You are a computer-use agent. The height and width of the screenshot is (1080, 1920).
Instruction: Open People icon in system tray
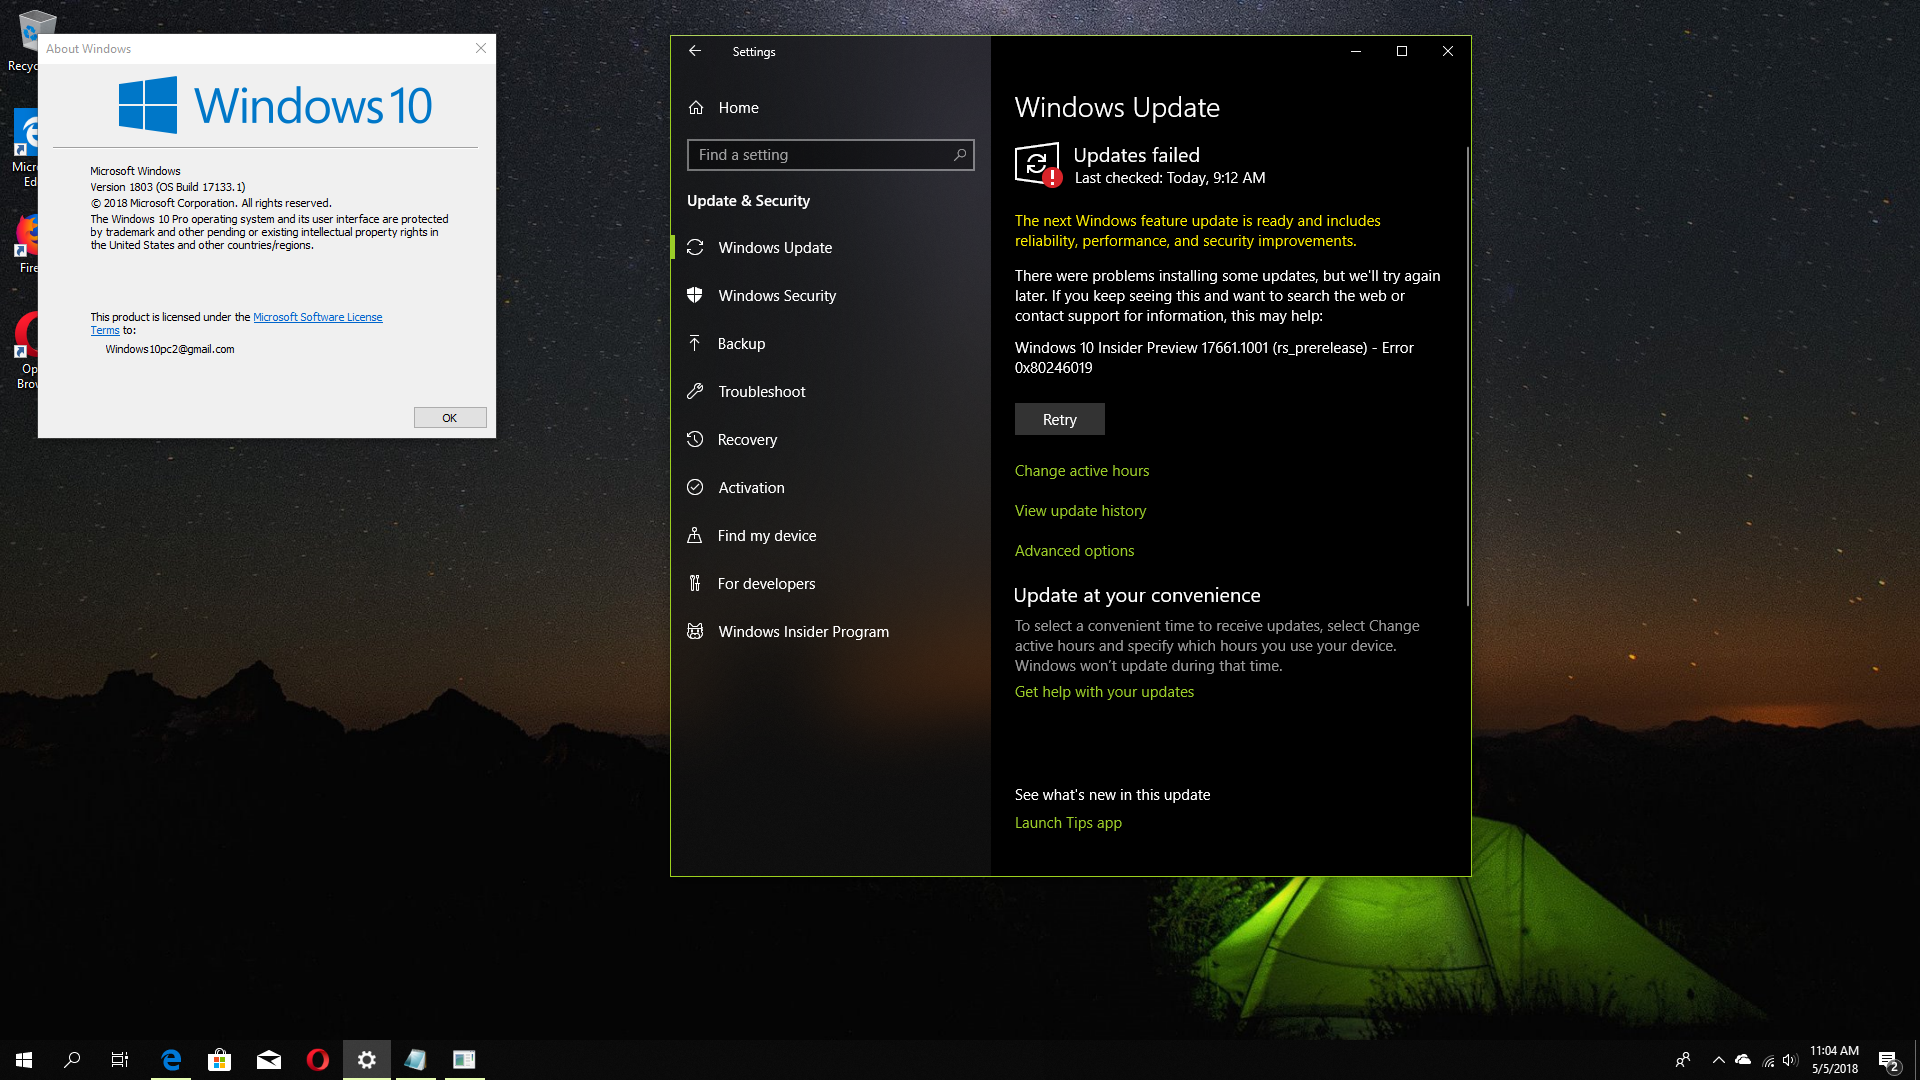1683,1060
